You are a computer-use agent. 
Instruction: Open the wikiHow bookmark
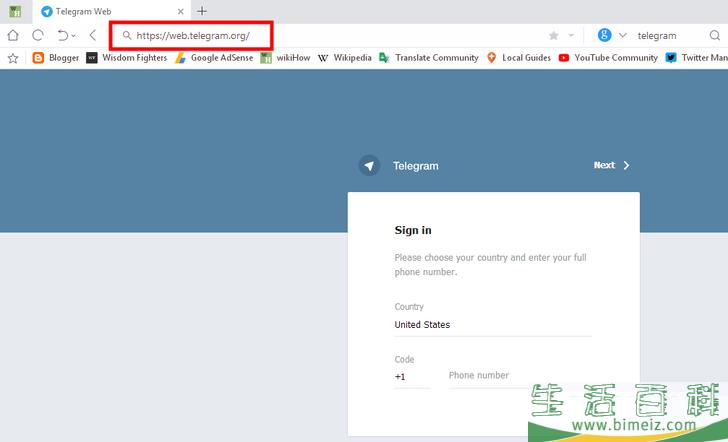pos(285,58)
